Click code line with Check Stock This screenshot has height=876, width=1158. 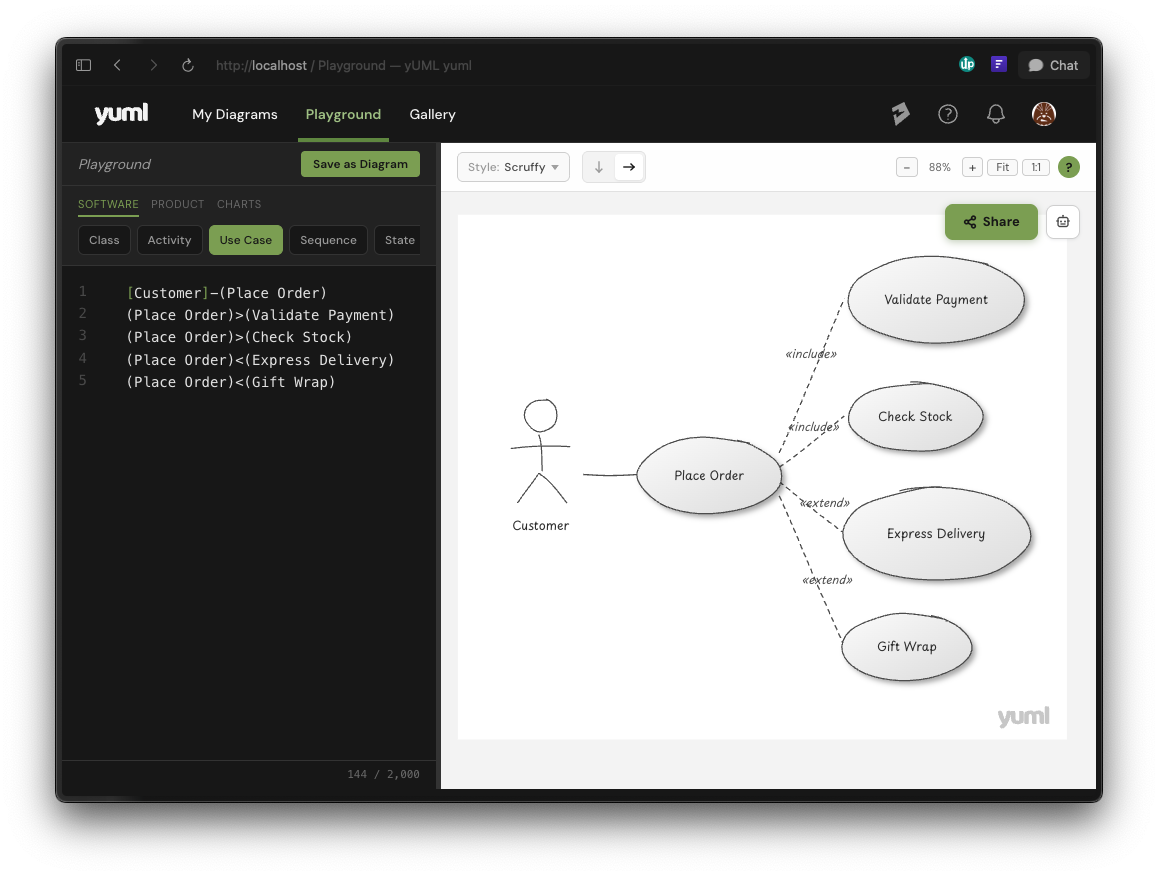239,337
